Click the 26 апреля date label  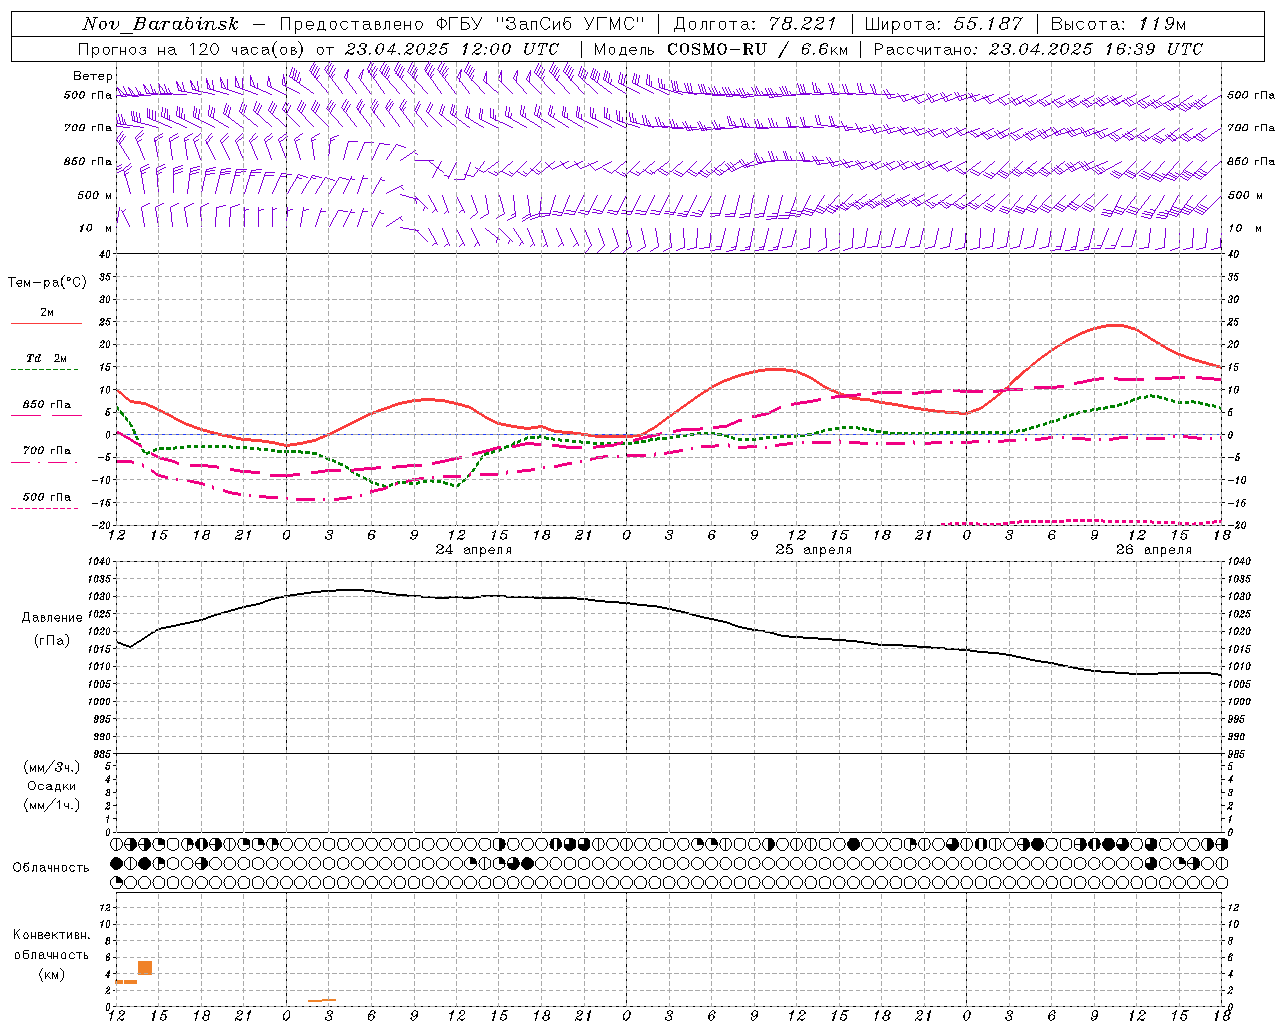point(1154,550)
